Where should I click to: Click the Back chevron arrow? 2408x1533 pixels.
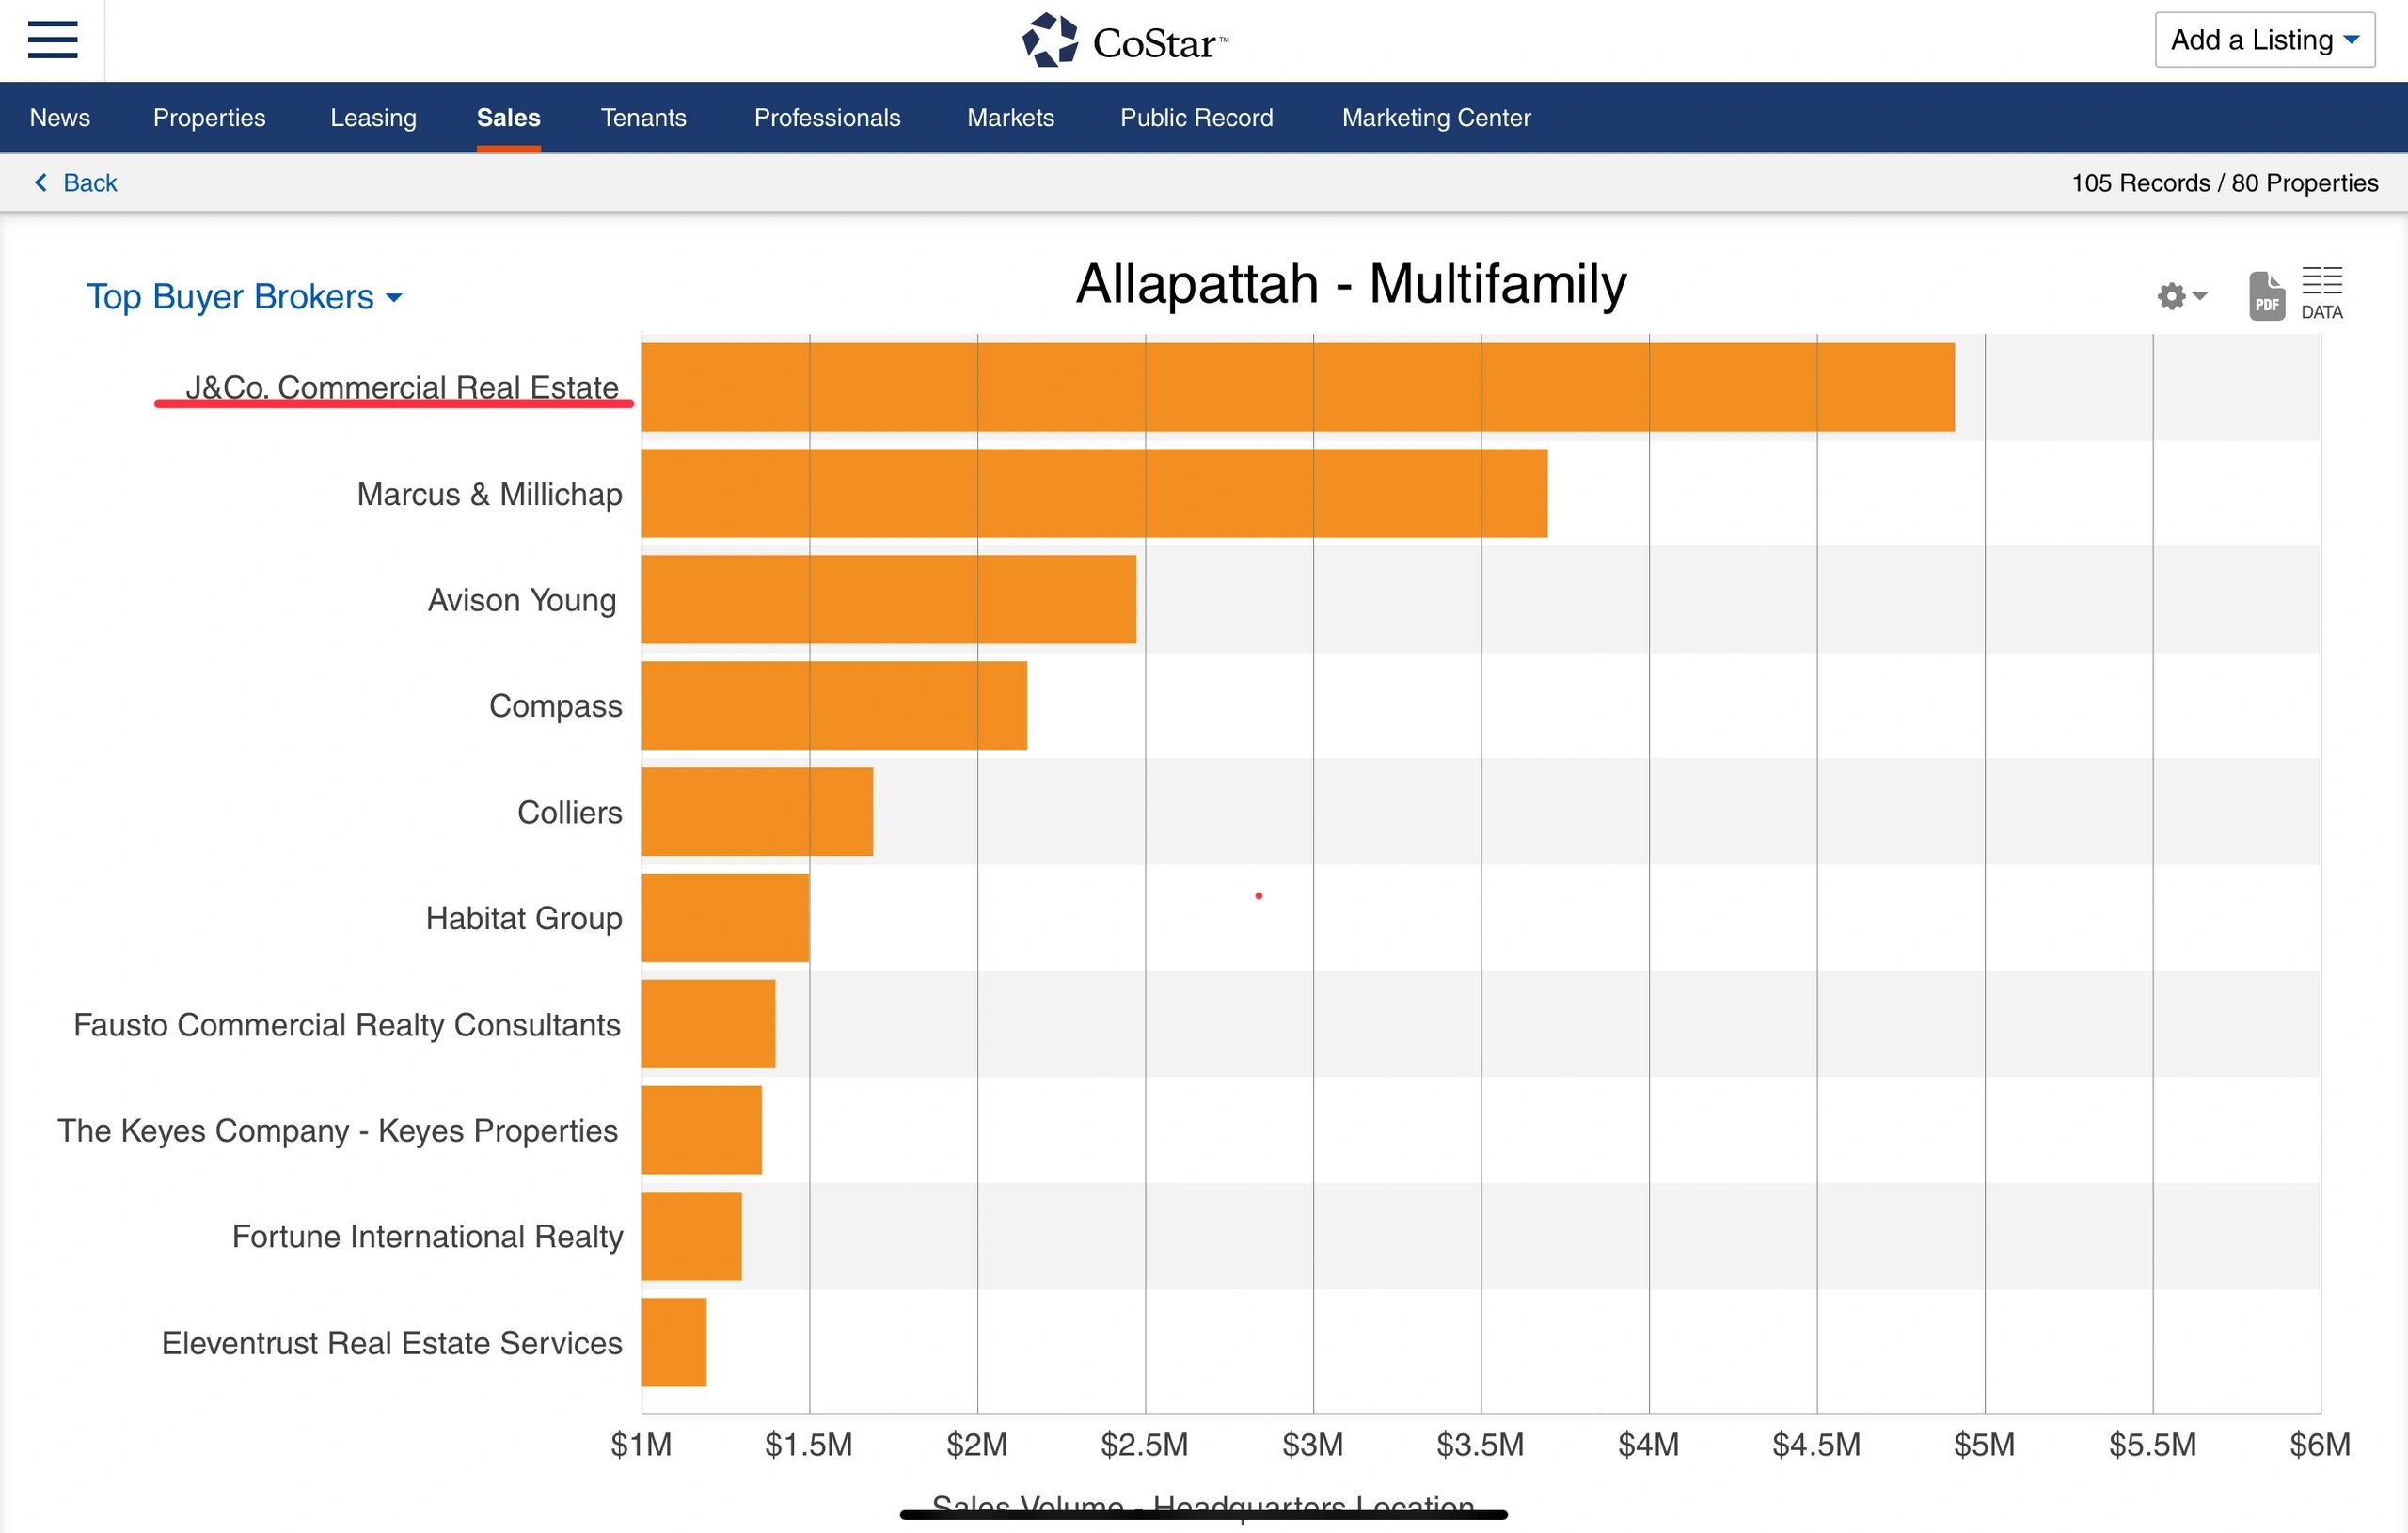tap(41, 182)
